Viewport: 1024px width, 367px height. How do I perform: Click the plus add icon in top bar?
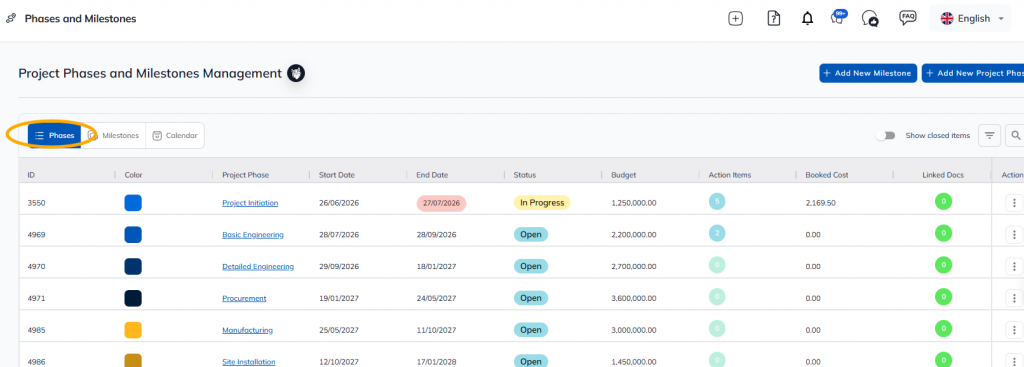coord(735,19)
